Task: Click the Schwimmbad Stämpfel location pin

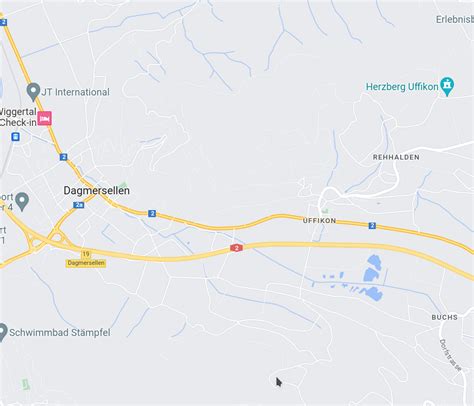Action: [x=2, y=332]
